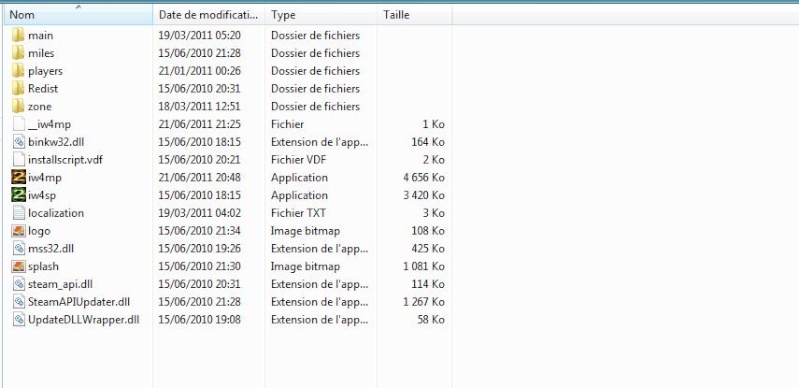
Task: Click the binkw32.dll file icon
Action: (18, 142)
